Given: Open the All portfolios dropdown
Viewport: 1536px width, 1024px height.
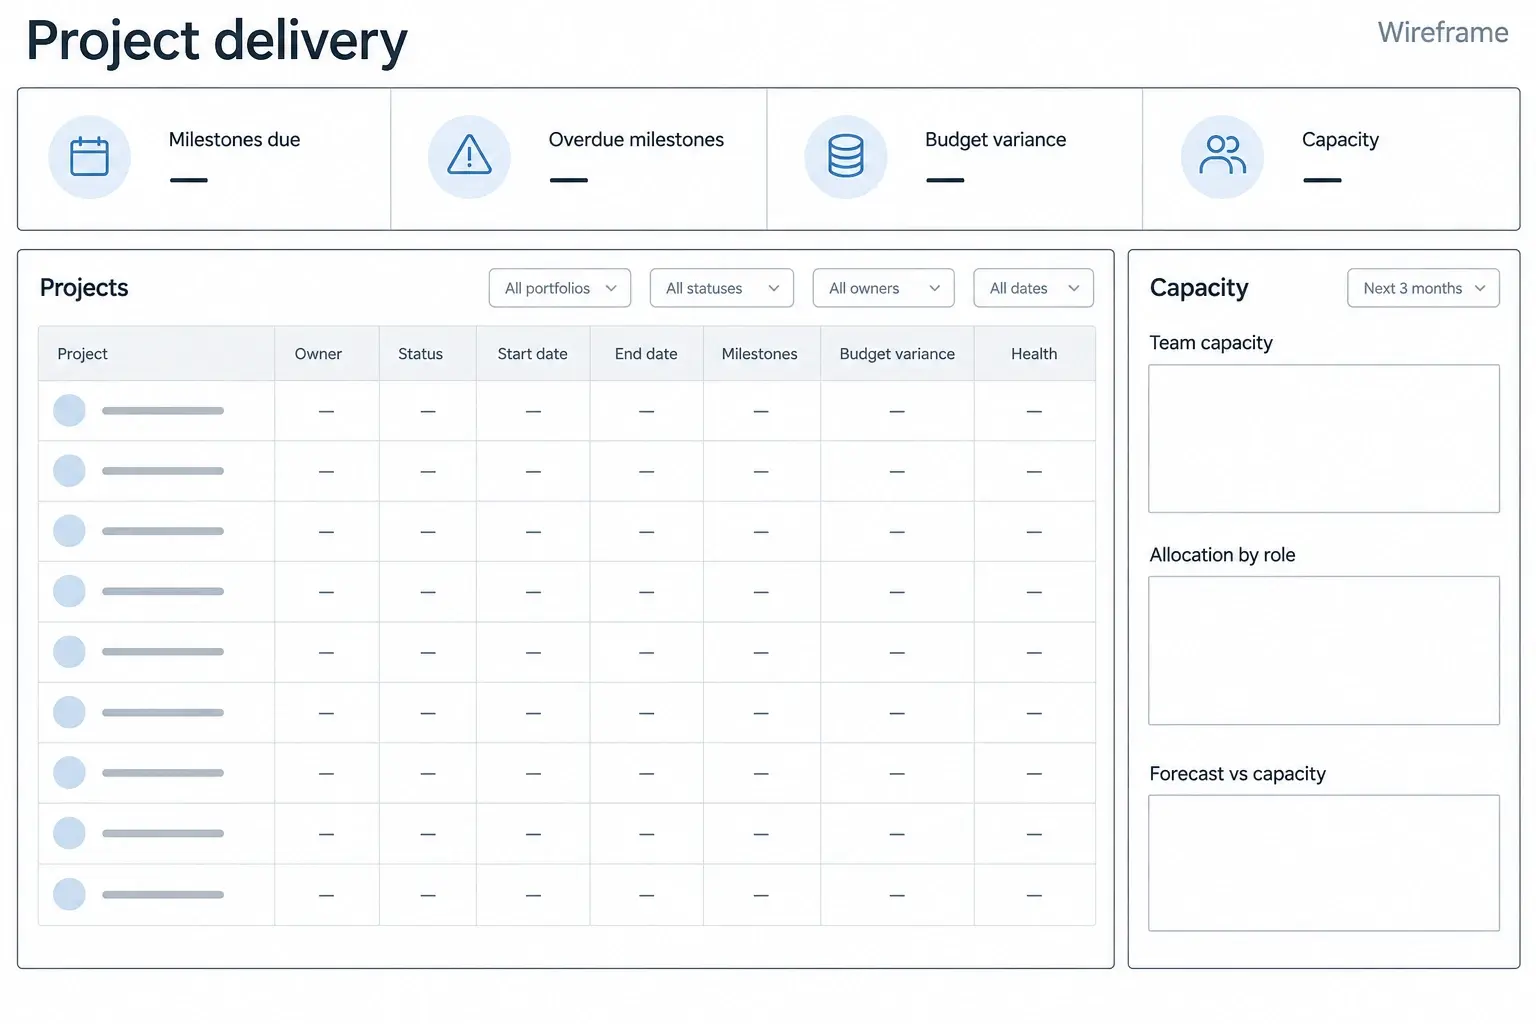Looking at the screenshot, I should pyautogui.click(x=560, y=288).
